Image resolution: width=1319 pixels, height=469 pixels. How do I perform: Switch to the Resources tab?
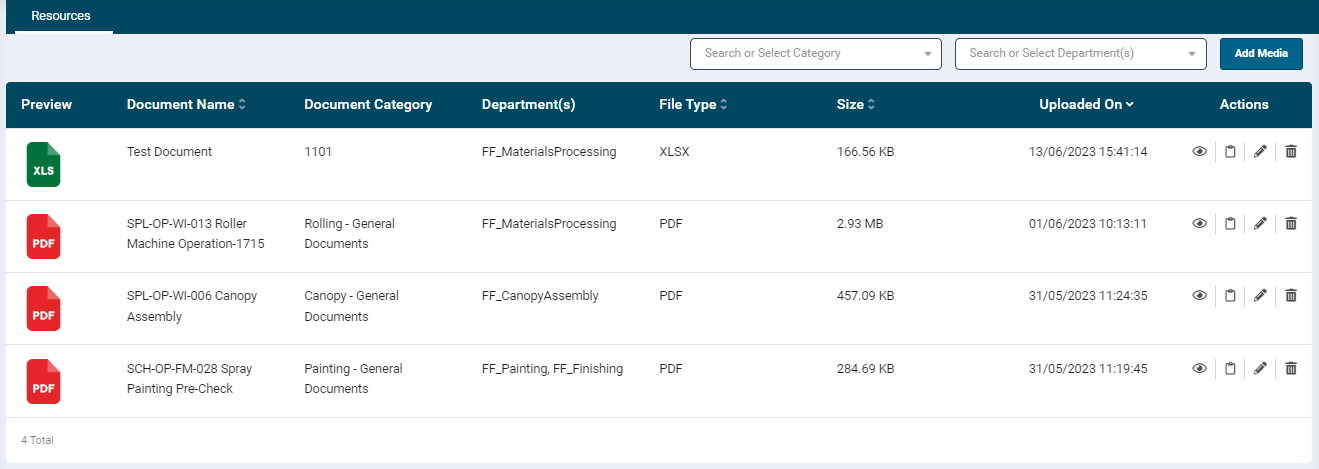[61, 17]
